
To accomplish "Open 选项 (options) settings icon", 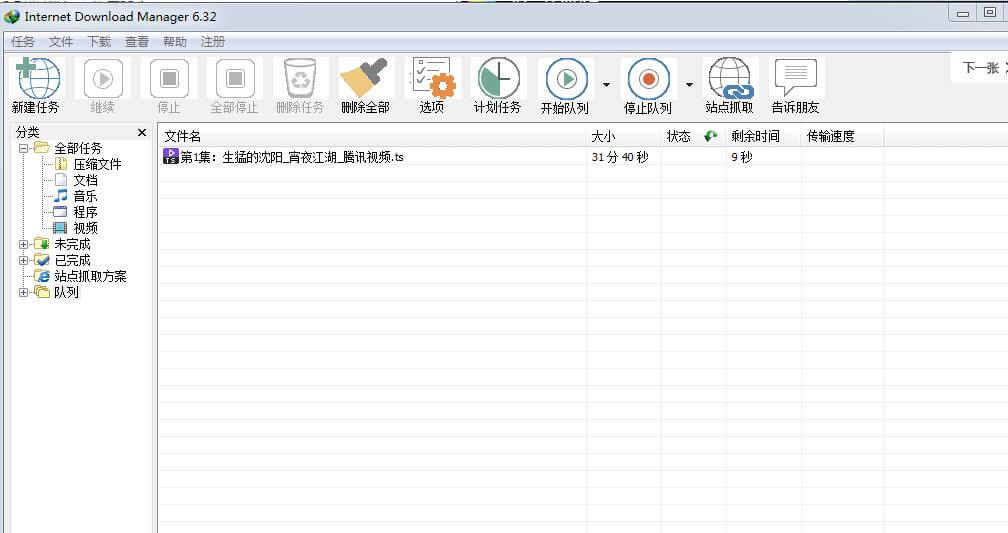I will (432, 79).
